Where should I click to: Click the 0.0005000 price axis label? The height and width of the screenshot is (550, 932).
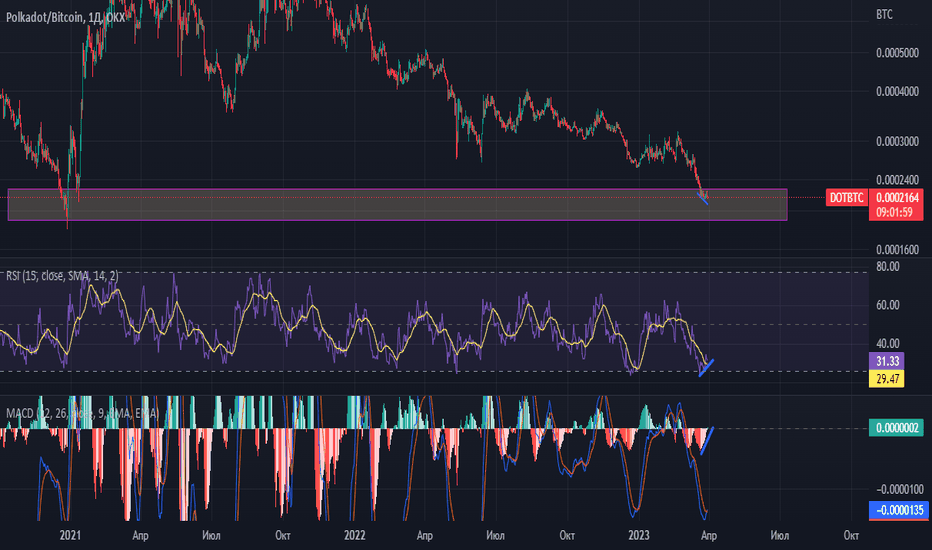pos(897,53)
